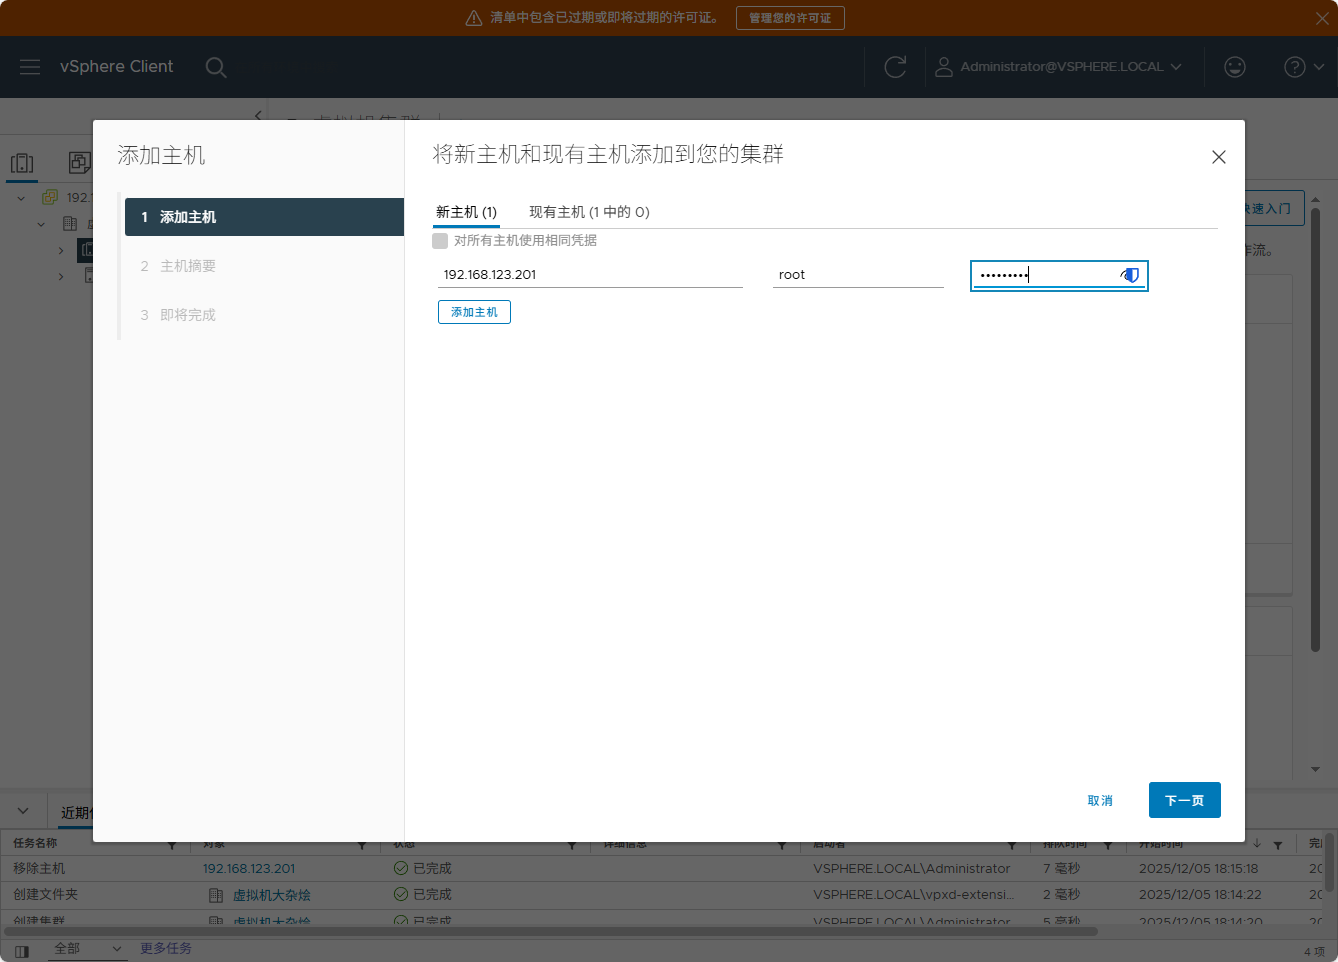The width and height of the screenshot is (1338, 962).
Task: Expand Administrator@VSPHERE.LOCAL user dropdown
Action: click(x=1058, y=67)
